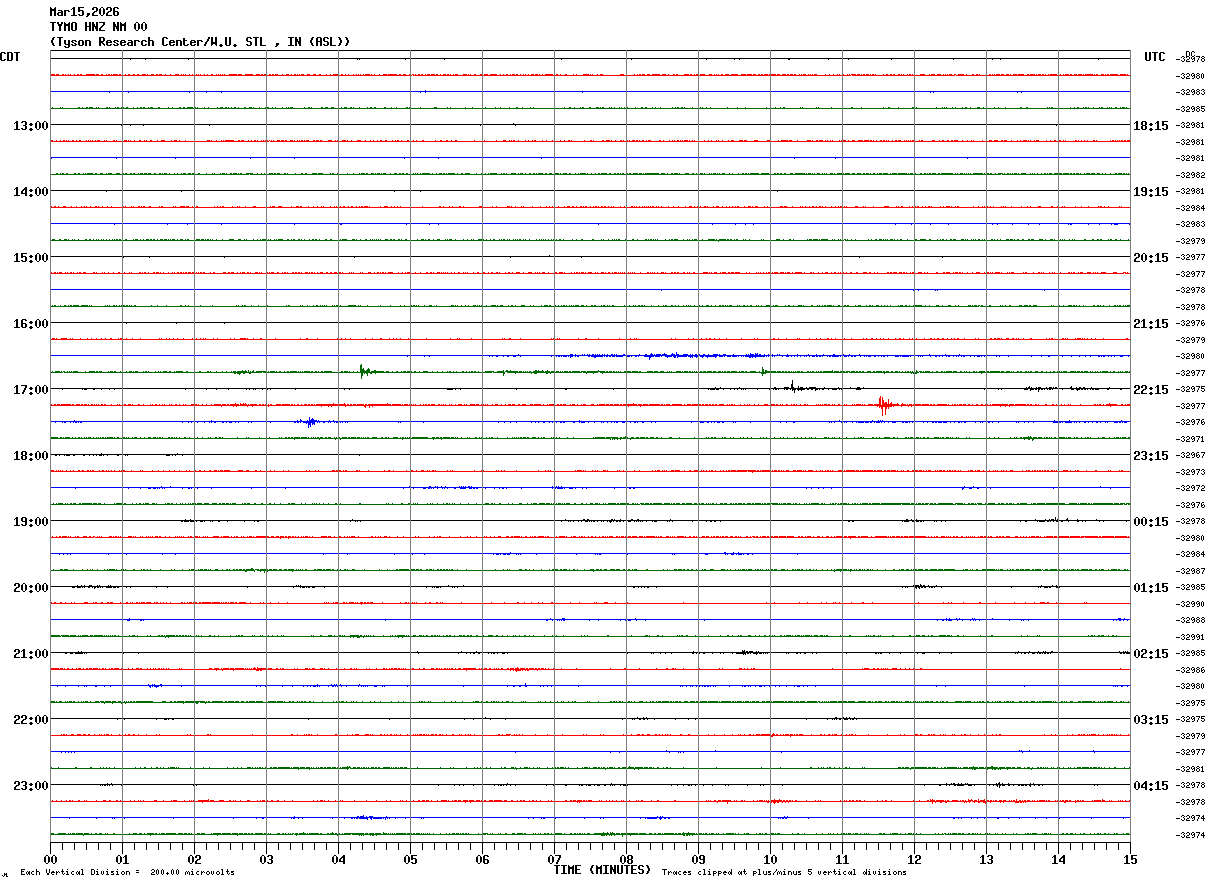
Task: Click the UTC timezone label
Action: tap(1155, 57)
